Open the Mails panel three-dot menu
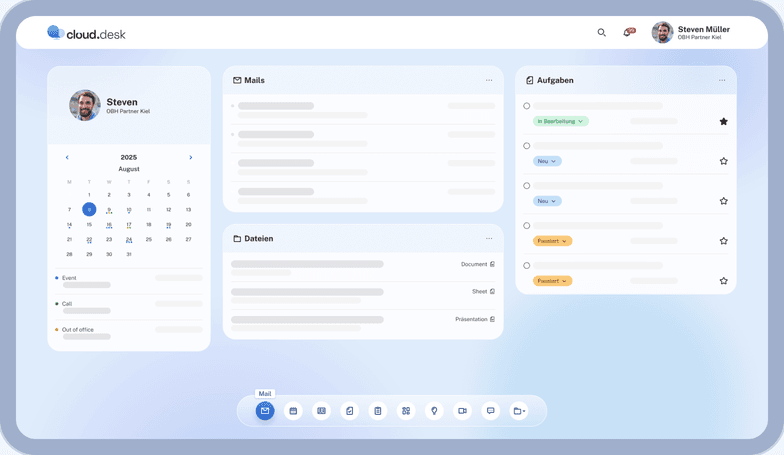The image size is (784, 455). pyautogui.click(x=489, y=80)
